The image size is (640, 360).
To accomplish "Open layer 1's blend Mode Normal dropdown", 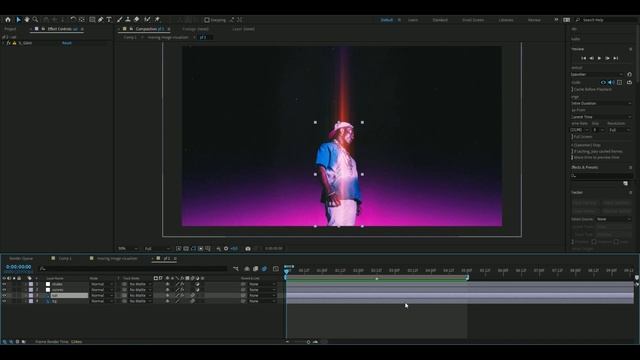I will (102, 284).
